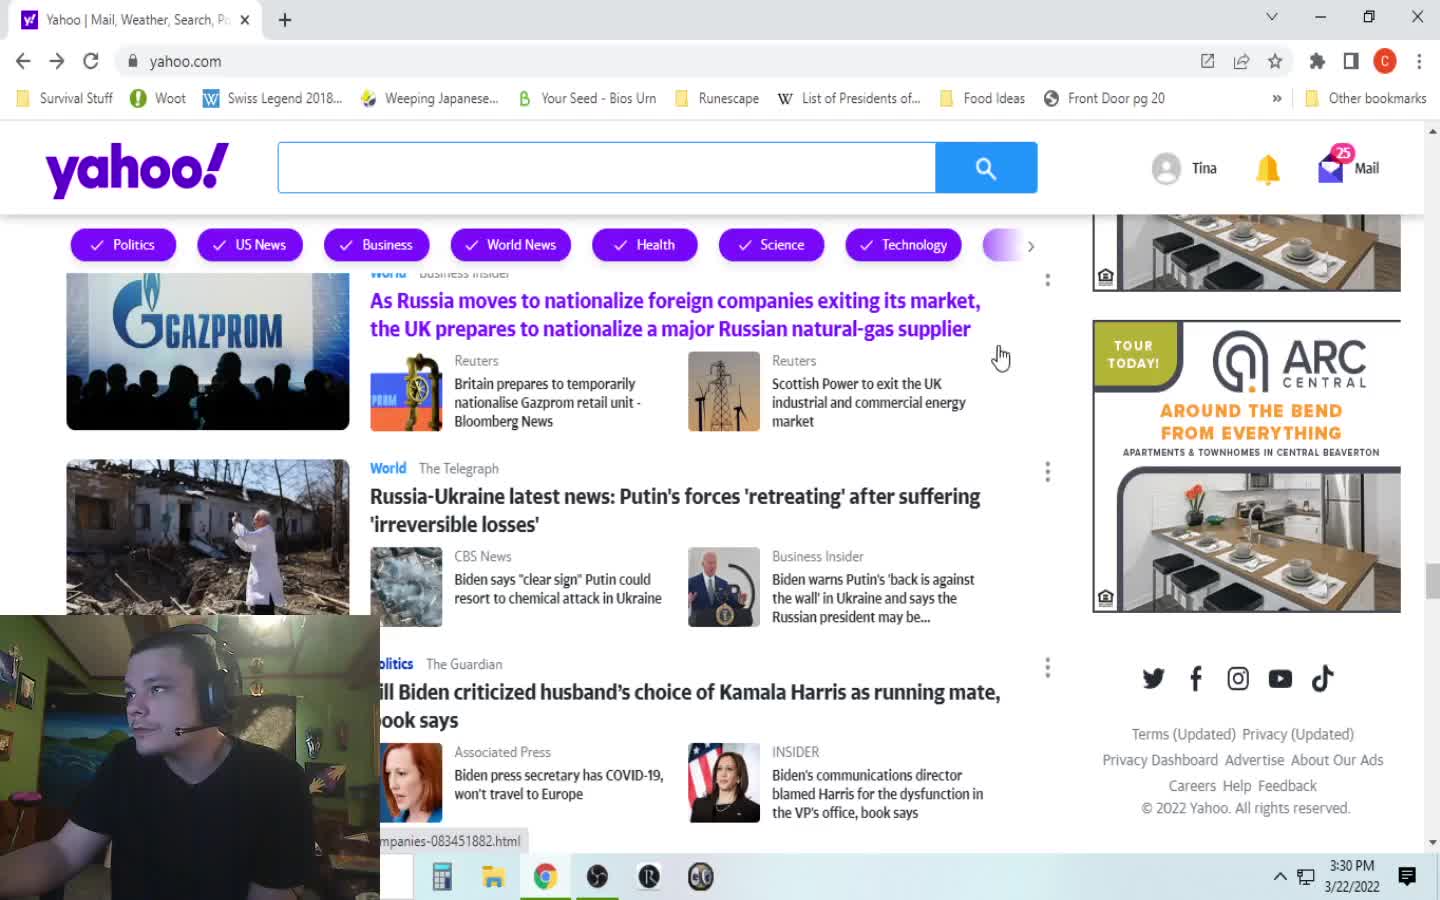Click Chrome icon in the taskbar
This screenshot has width=1440, height=900.
coord(545,877)
